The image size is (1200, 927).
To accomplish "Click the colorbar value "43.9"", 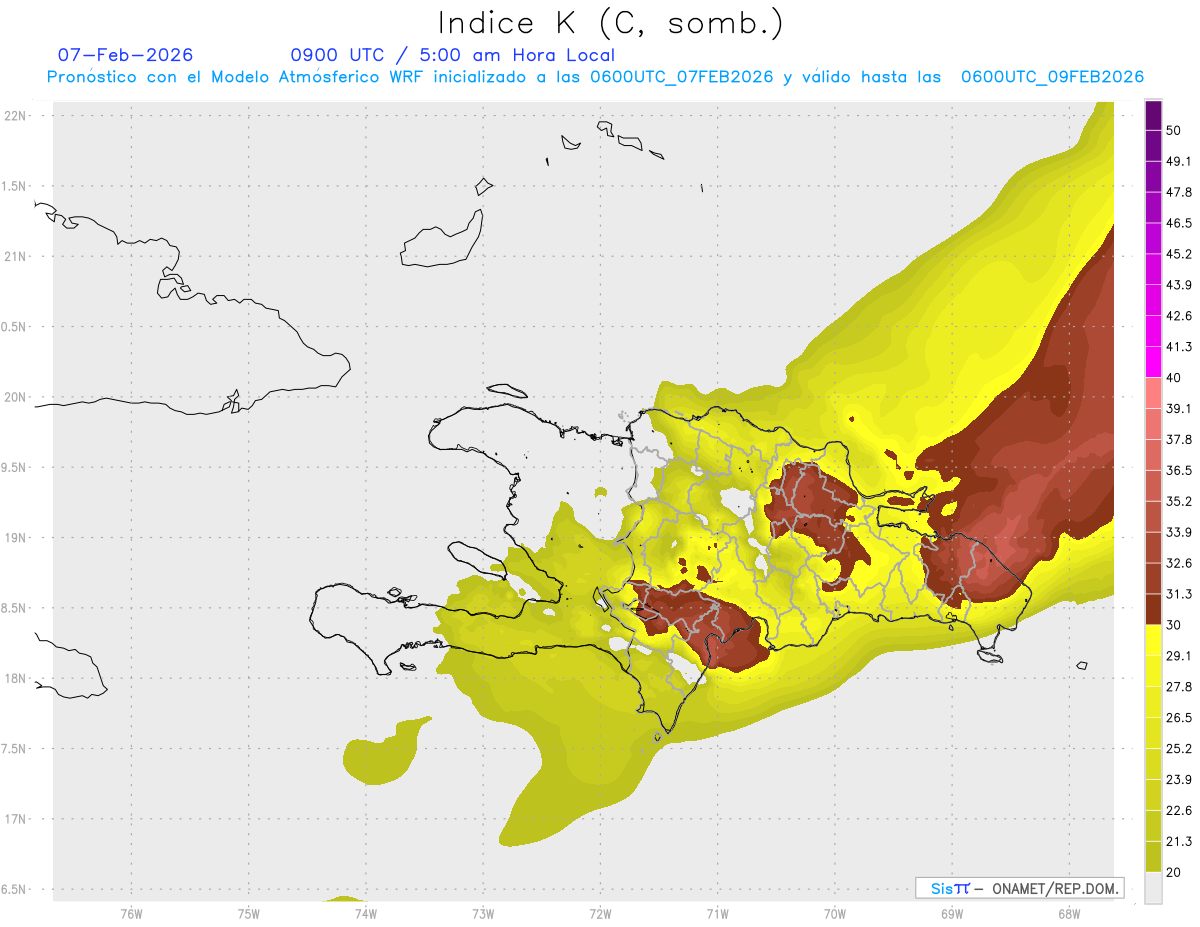I will (x=1179, y=285).
